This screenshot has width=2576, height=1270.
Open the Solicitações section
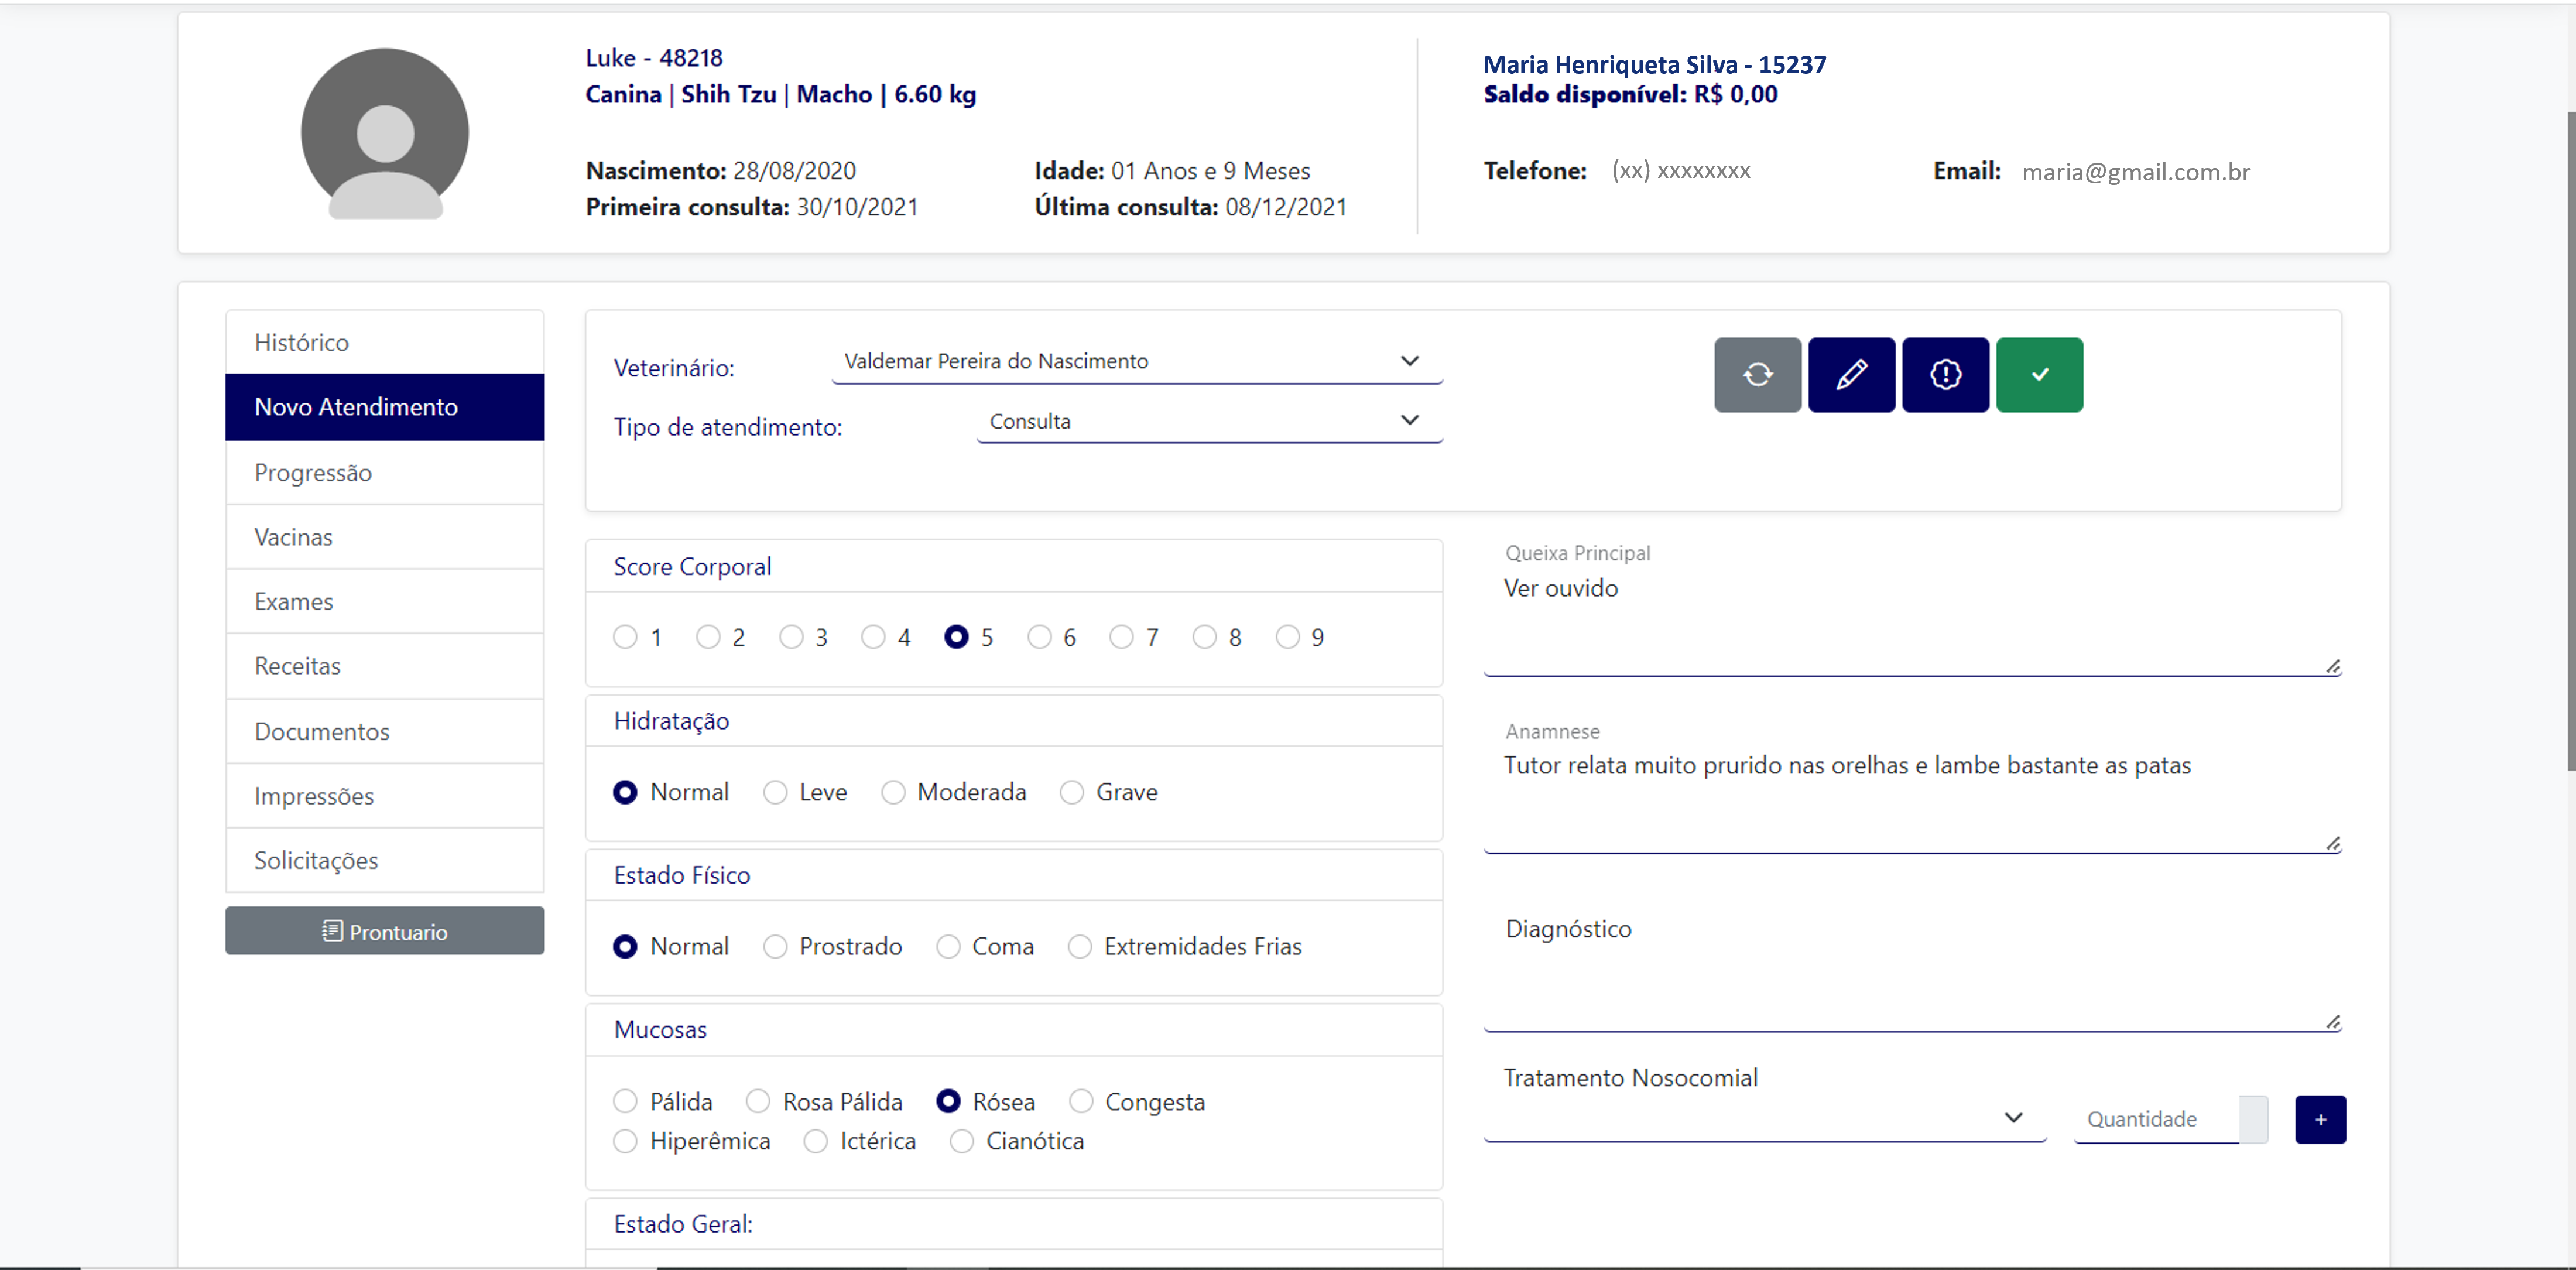pos(385,860)
